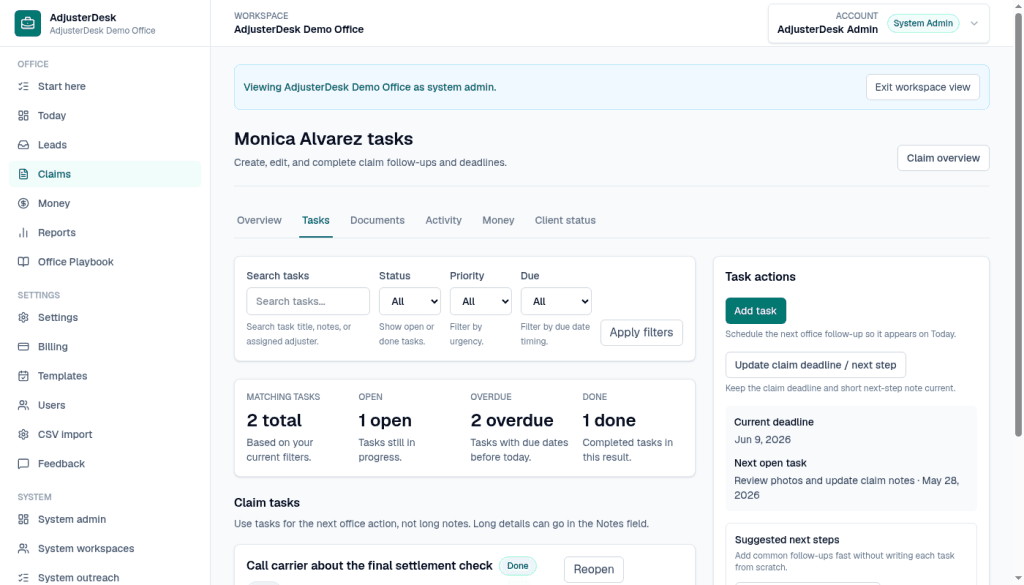1024x585 pixels.
Task: Click the Suggested next steps heading
Action: coord(787,540)
